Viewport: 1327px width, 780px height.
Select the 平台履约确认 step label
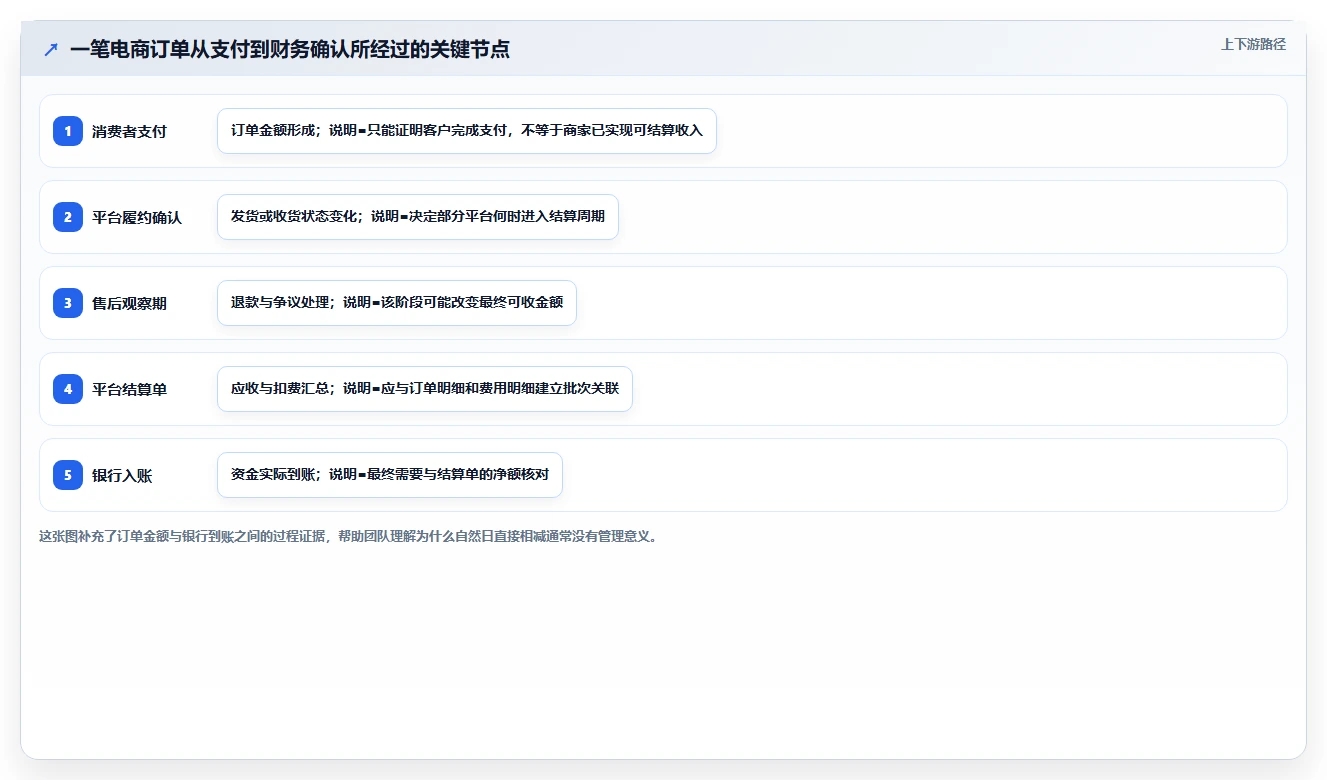pos(137,217)
